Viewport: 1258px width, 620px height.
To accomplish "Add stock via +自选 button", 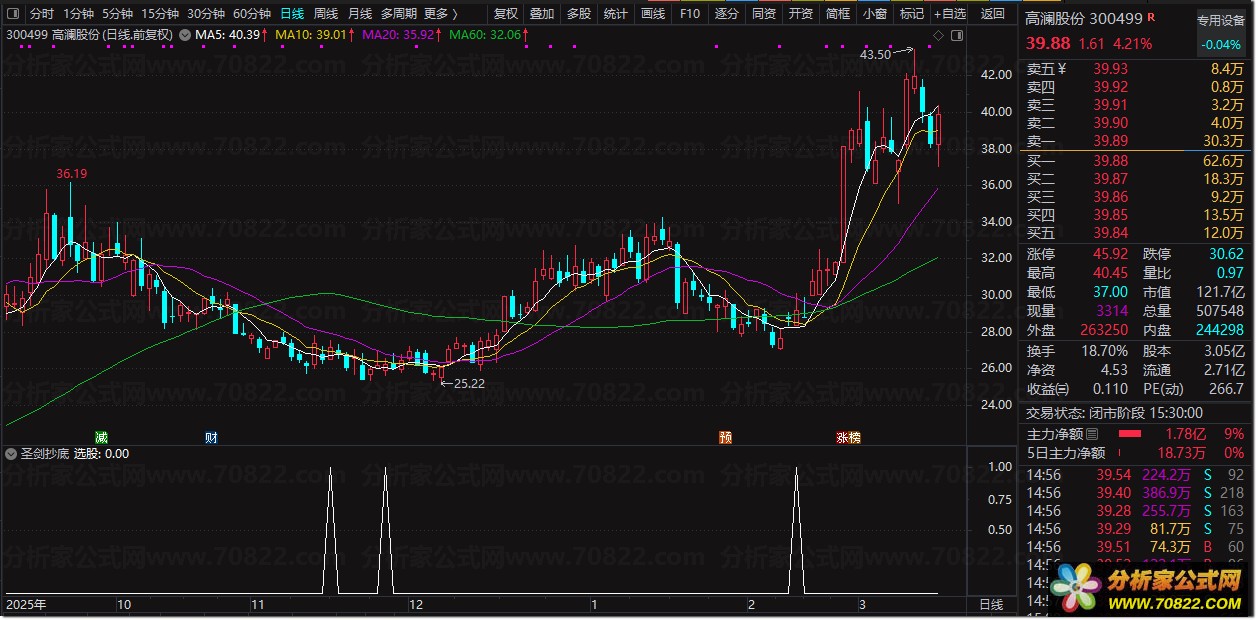I will coord(950,14).
